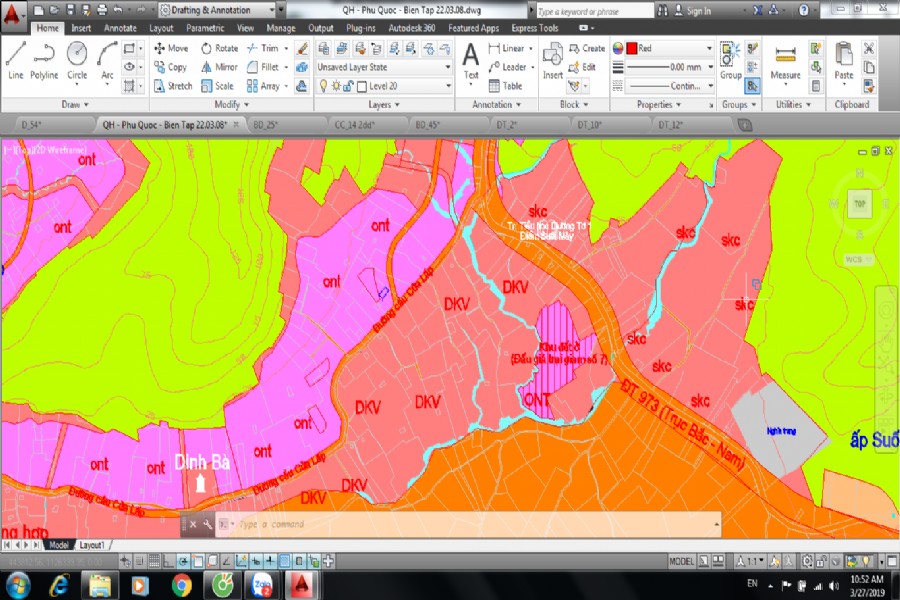Open the Array tool
Screen dimensions: 900x600
point(263,86)
